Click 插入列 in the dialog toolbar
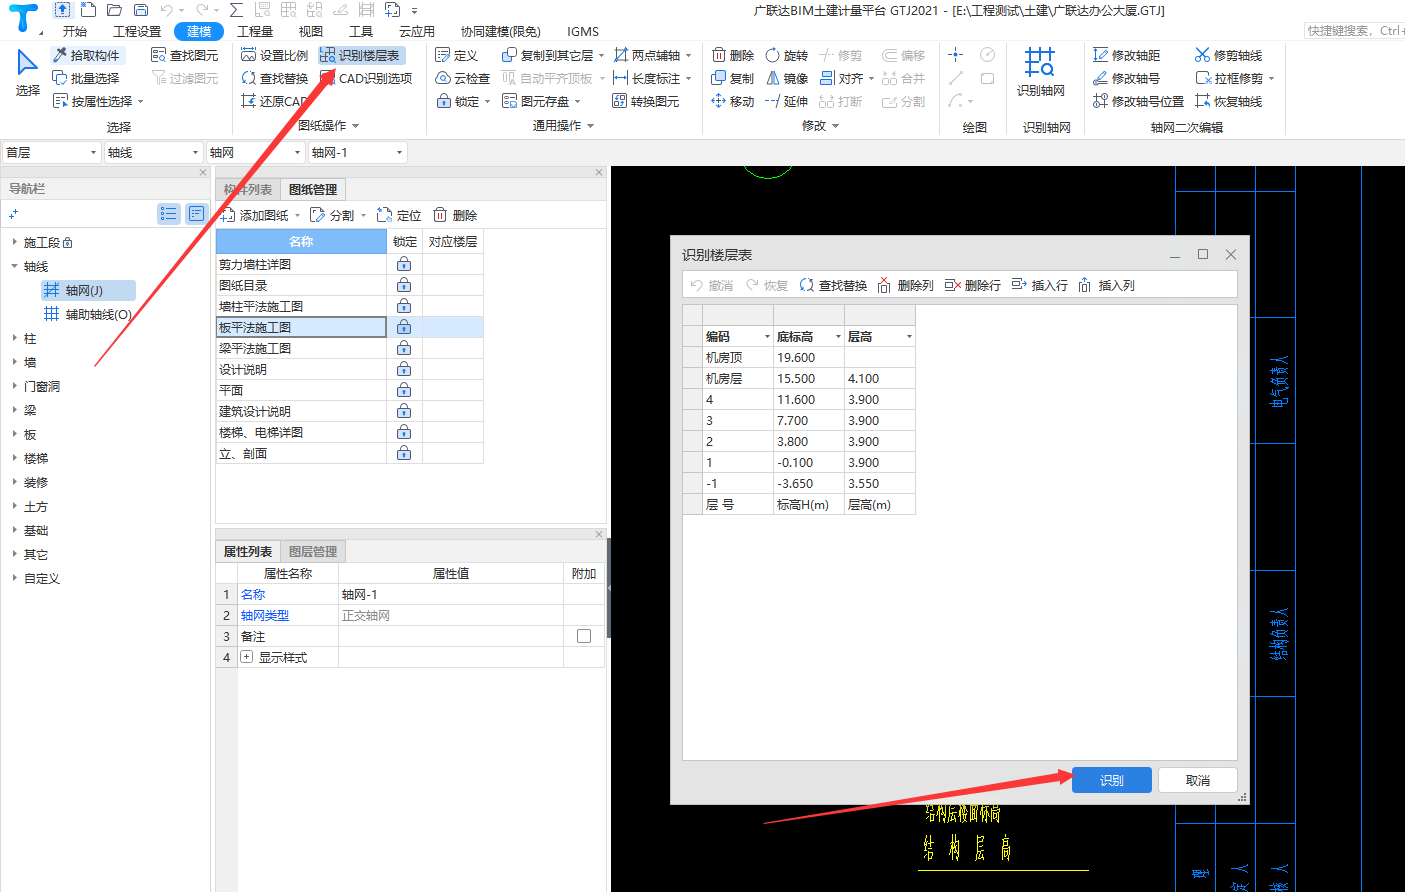The height and width of the screenshot is (892, 1405). pyautogui.click(x=1106, y=285)
